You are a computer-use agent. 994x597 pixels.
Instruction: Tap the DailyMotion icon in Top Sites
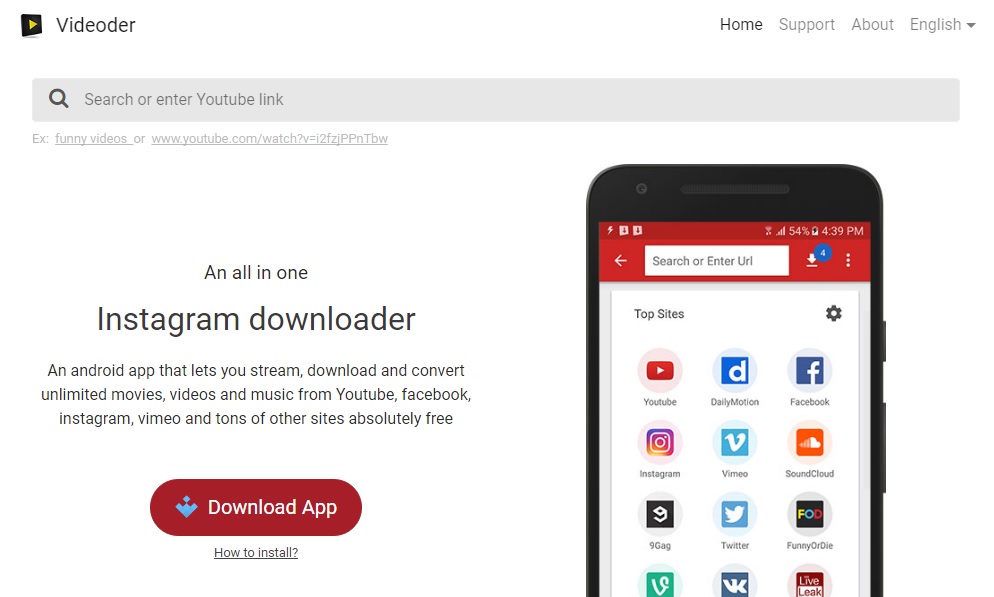735,370
